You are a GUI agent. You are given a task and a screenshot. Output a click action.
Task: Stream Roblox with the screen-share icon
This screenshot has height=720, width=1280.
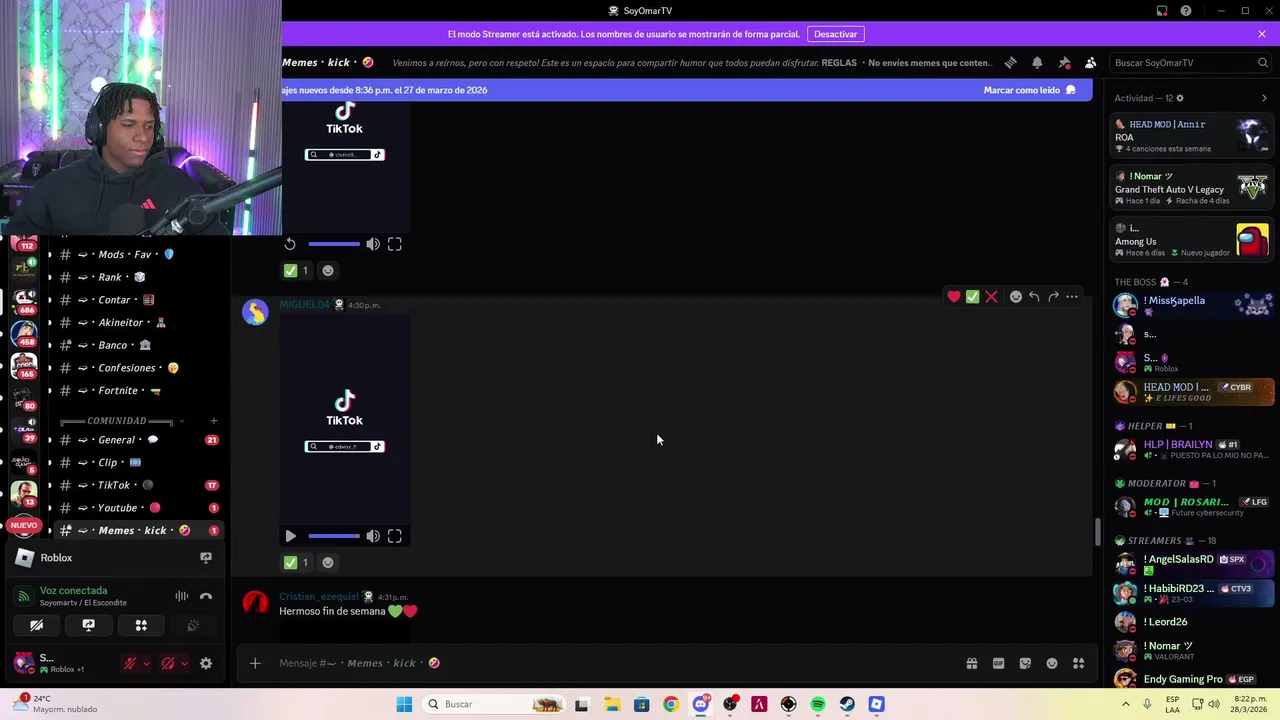[x=206, y=558]
